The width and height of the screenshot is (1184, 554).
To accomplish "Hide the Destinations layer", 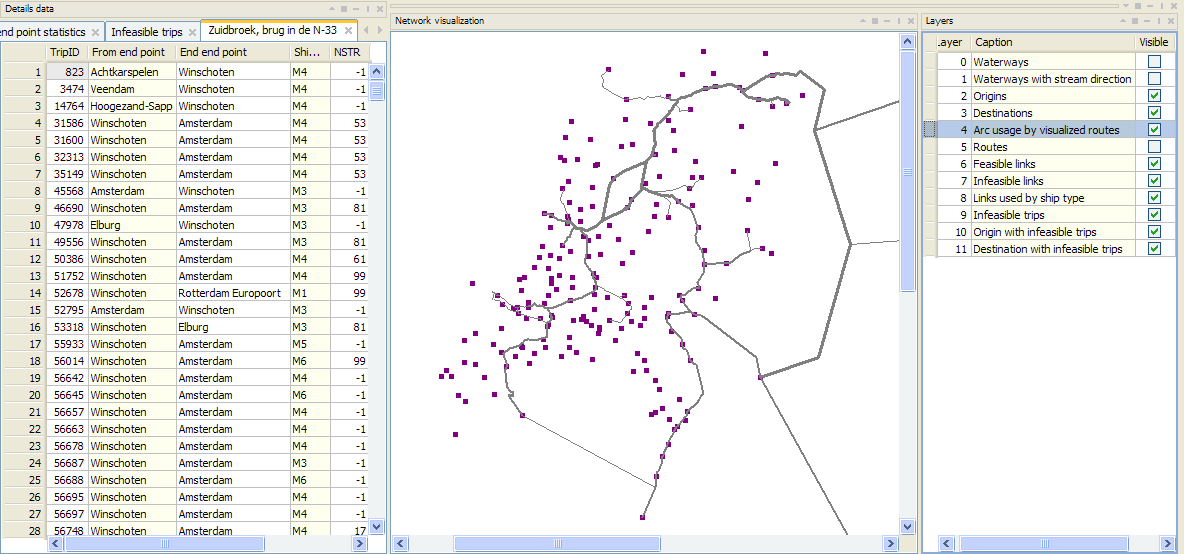I will coord(1155,112).
